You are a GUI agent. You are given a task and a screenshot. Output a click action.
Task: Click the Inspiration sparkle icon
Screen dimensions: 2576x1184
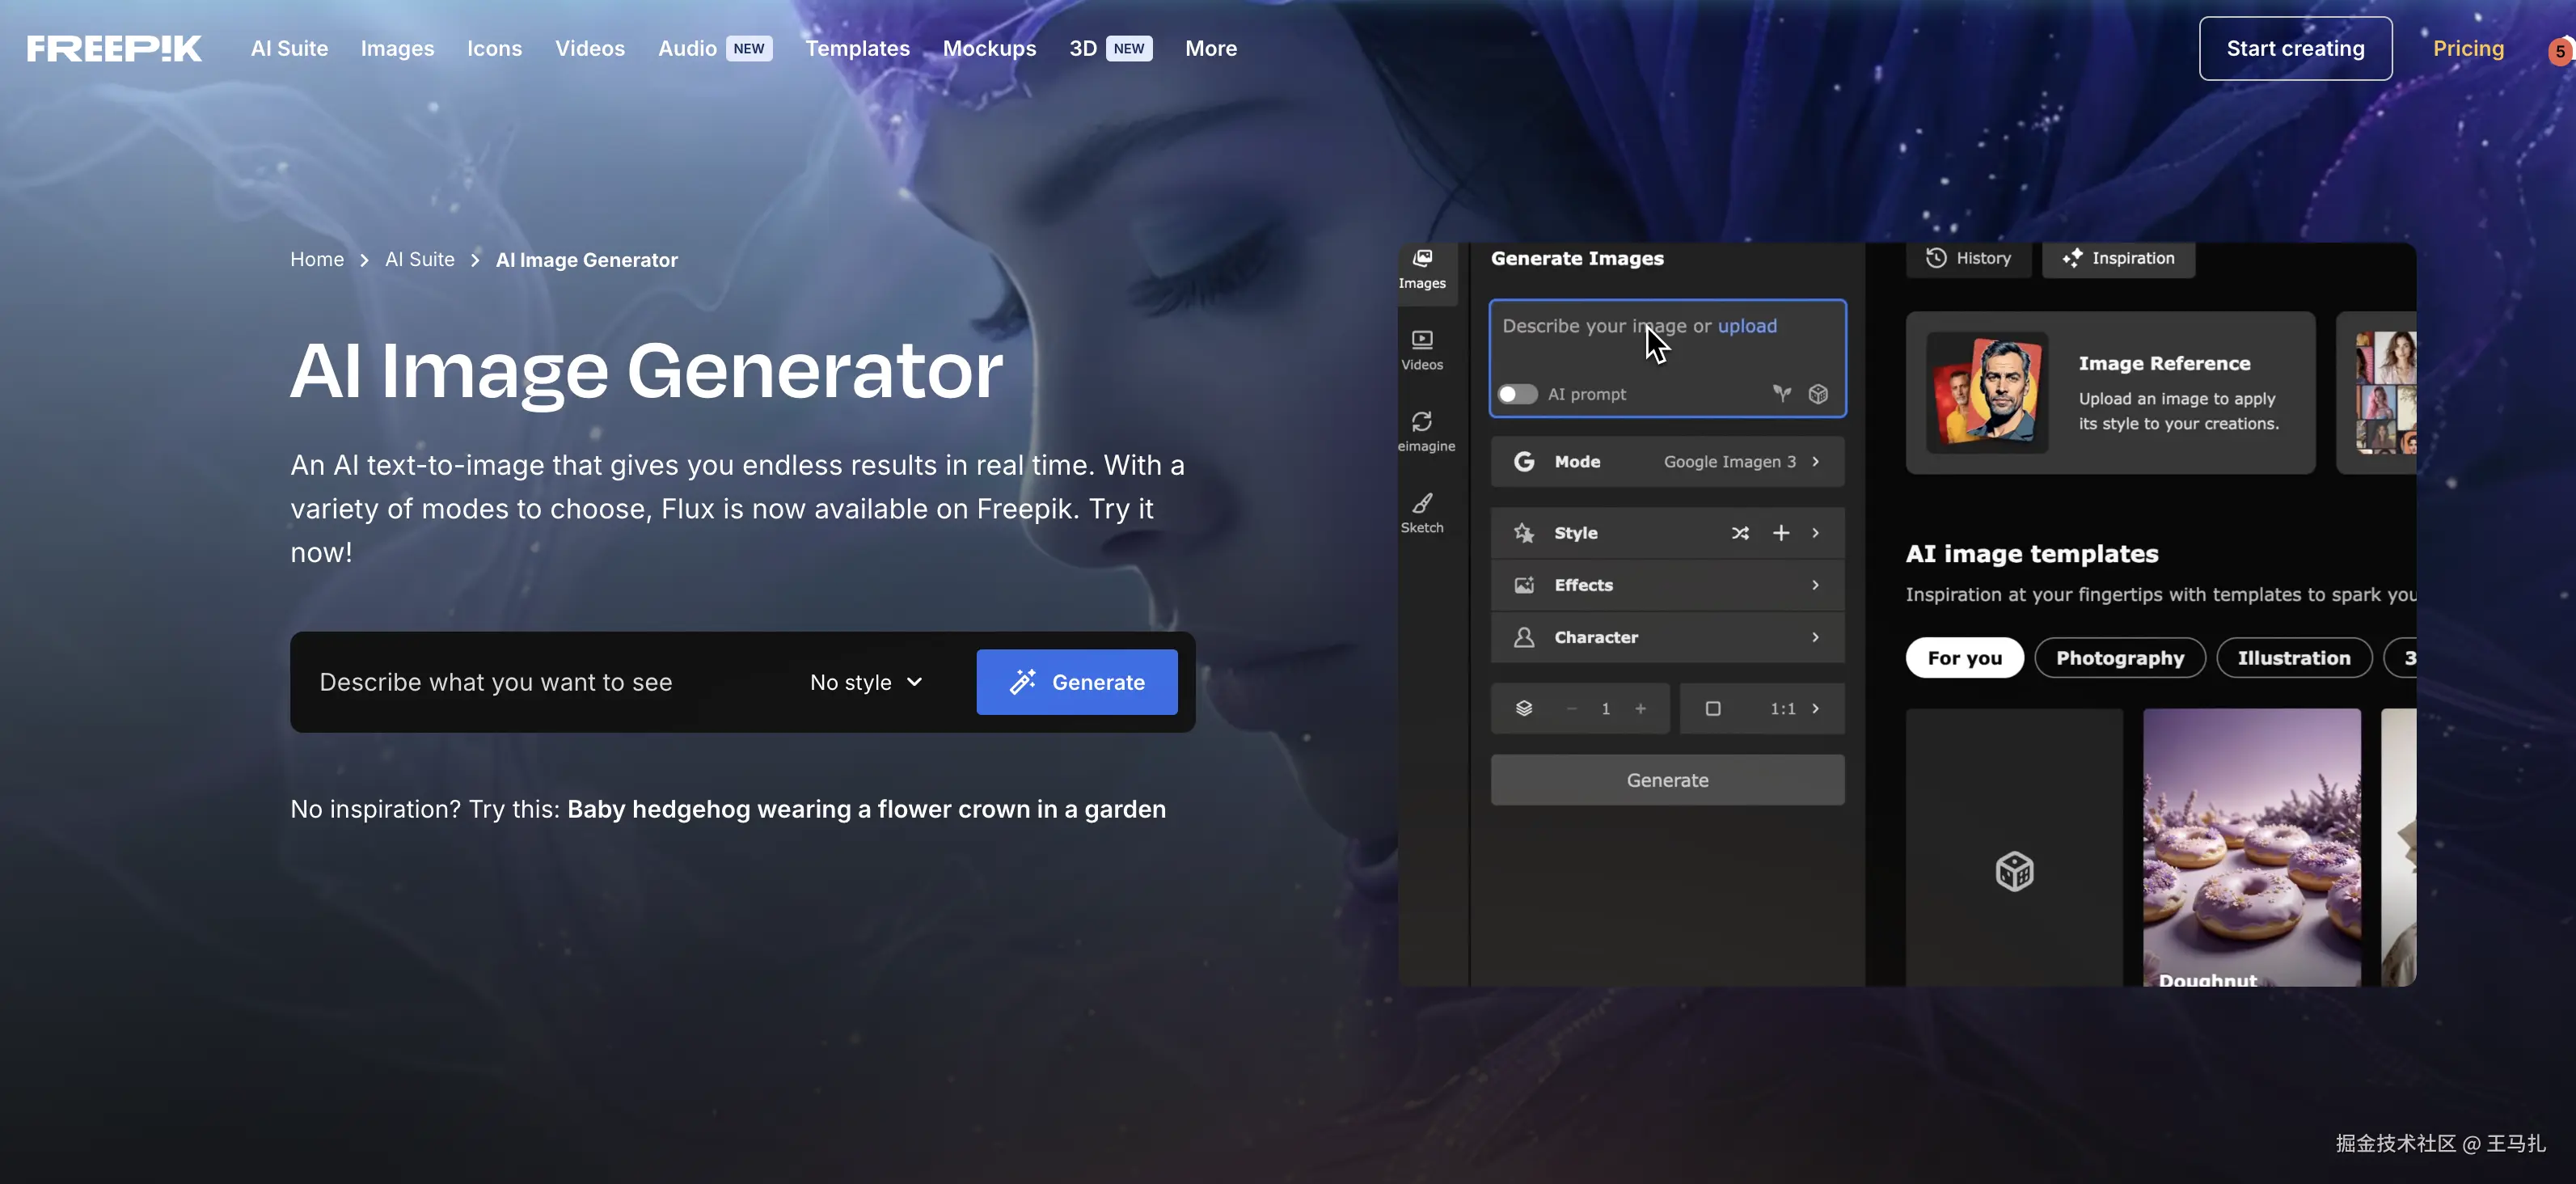coord(2072,258)
